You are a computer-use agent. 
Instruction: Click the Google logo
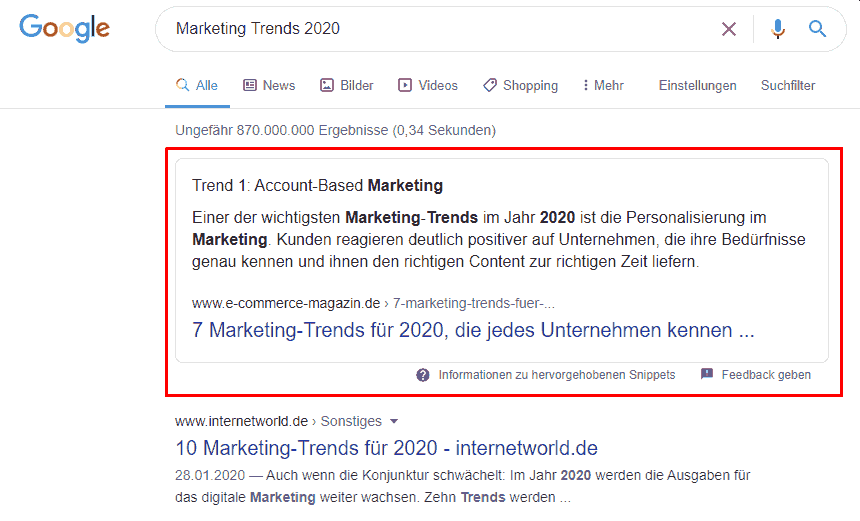click(65, 28)
